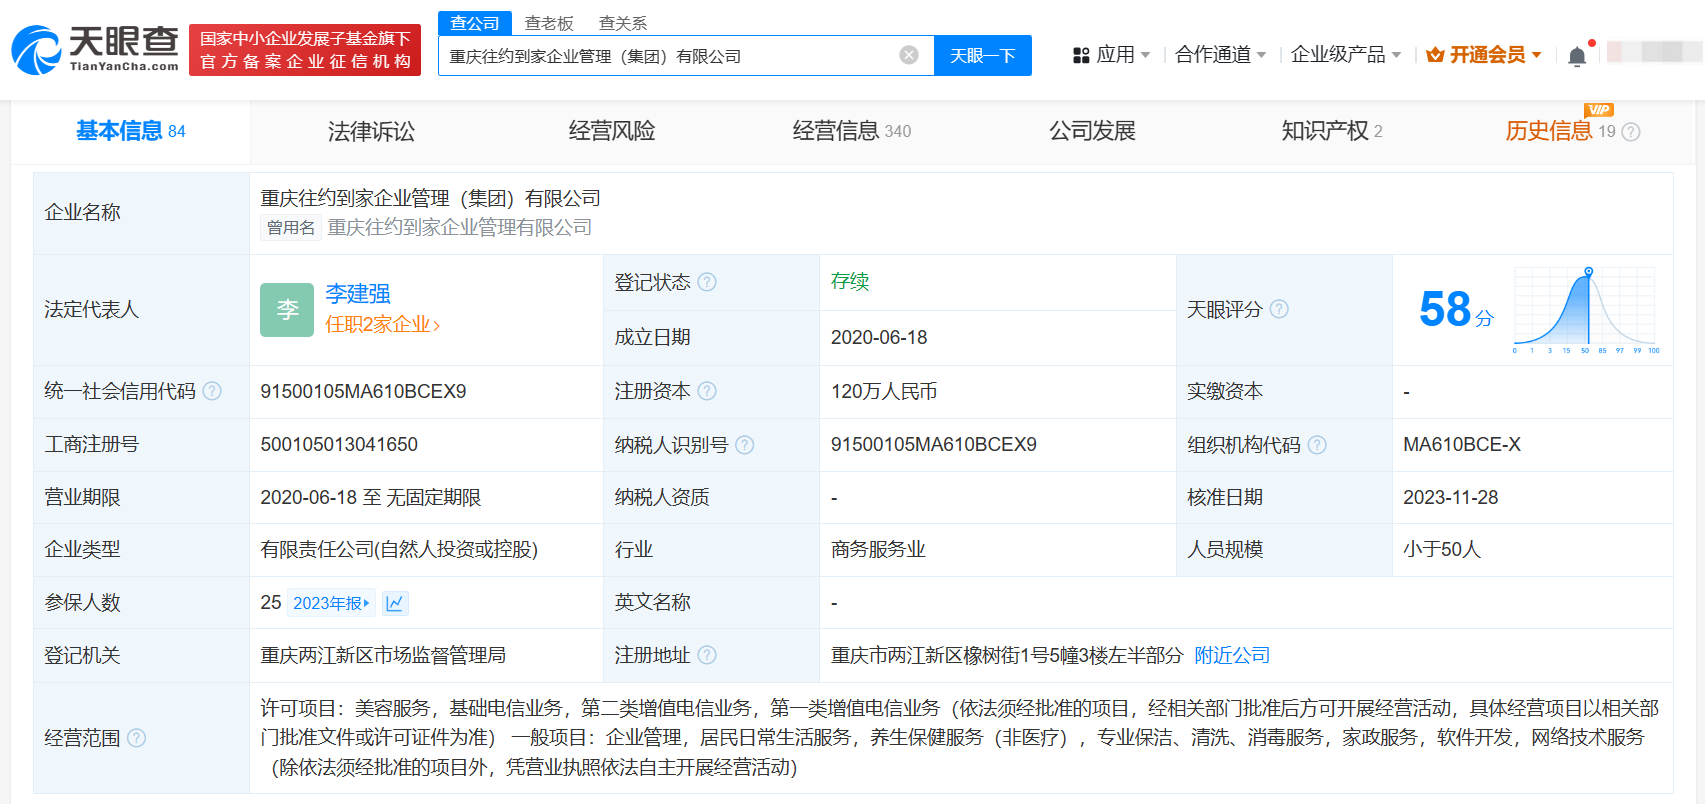The width and height of the screenshot is (1705, 804).
Task: Clear the search box with X icon
Action: tap(909, 55)
